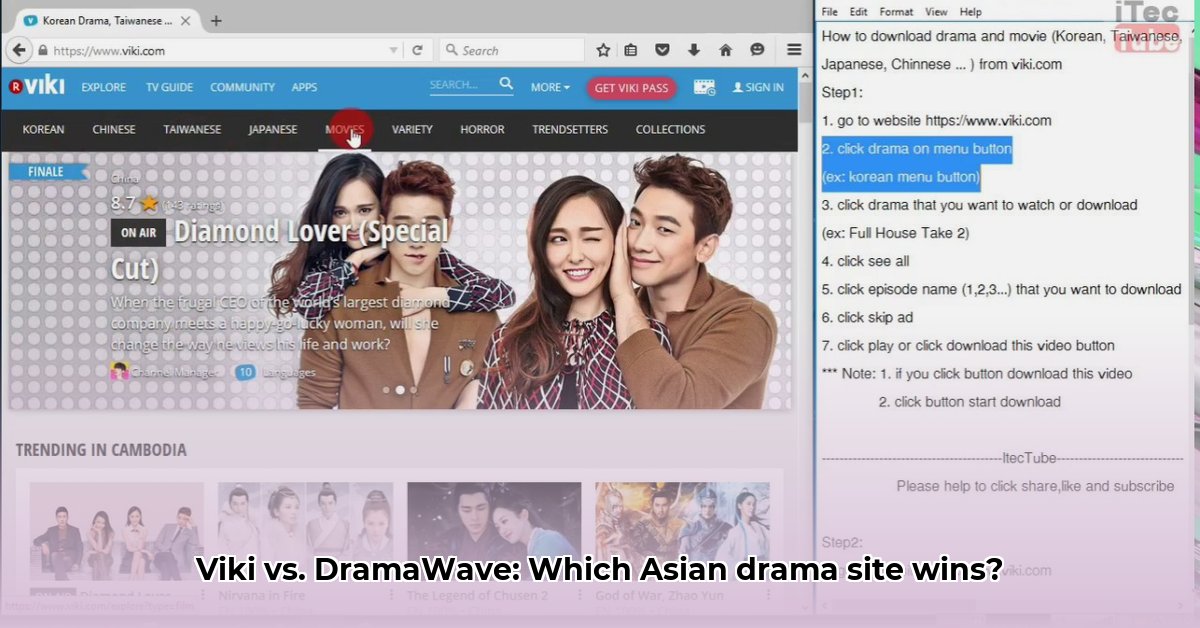
Task: Click the Pocket save icon
Action: [x=661, y=49]
